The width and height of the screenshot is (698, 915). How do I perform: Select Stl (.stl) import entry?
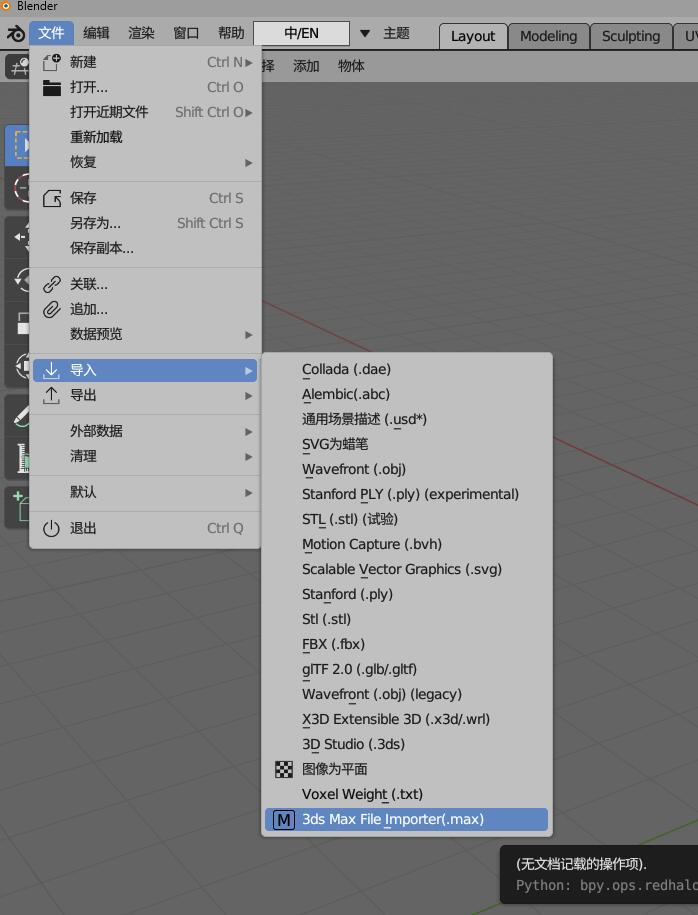click(406, 620)
